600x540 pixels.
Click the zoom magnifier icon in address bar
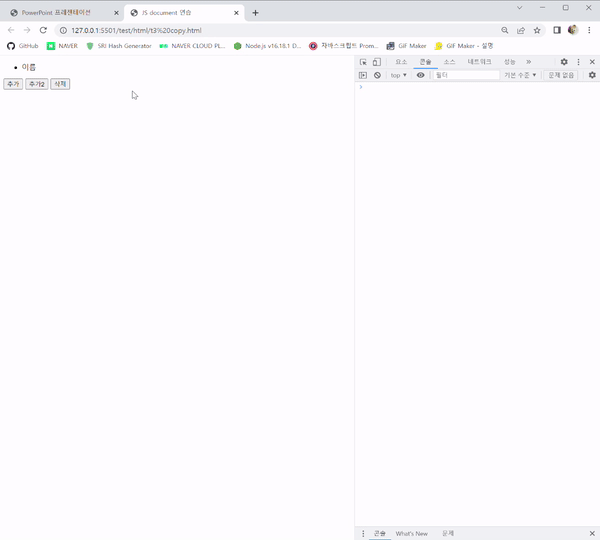(x=505, y=30)
